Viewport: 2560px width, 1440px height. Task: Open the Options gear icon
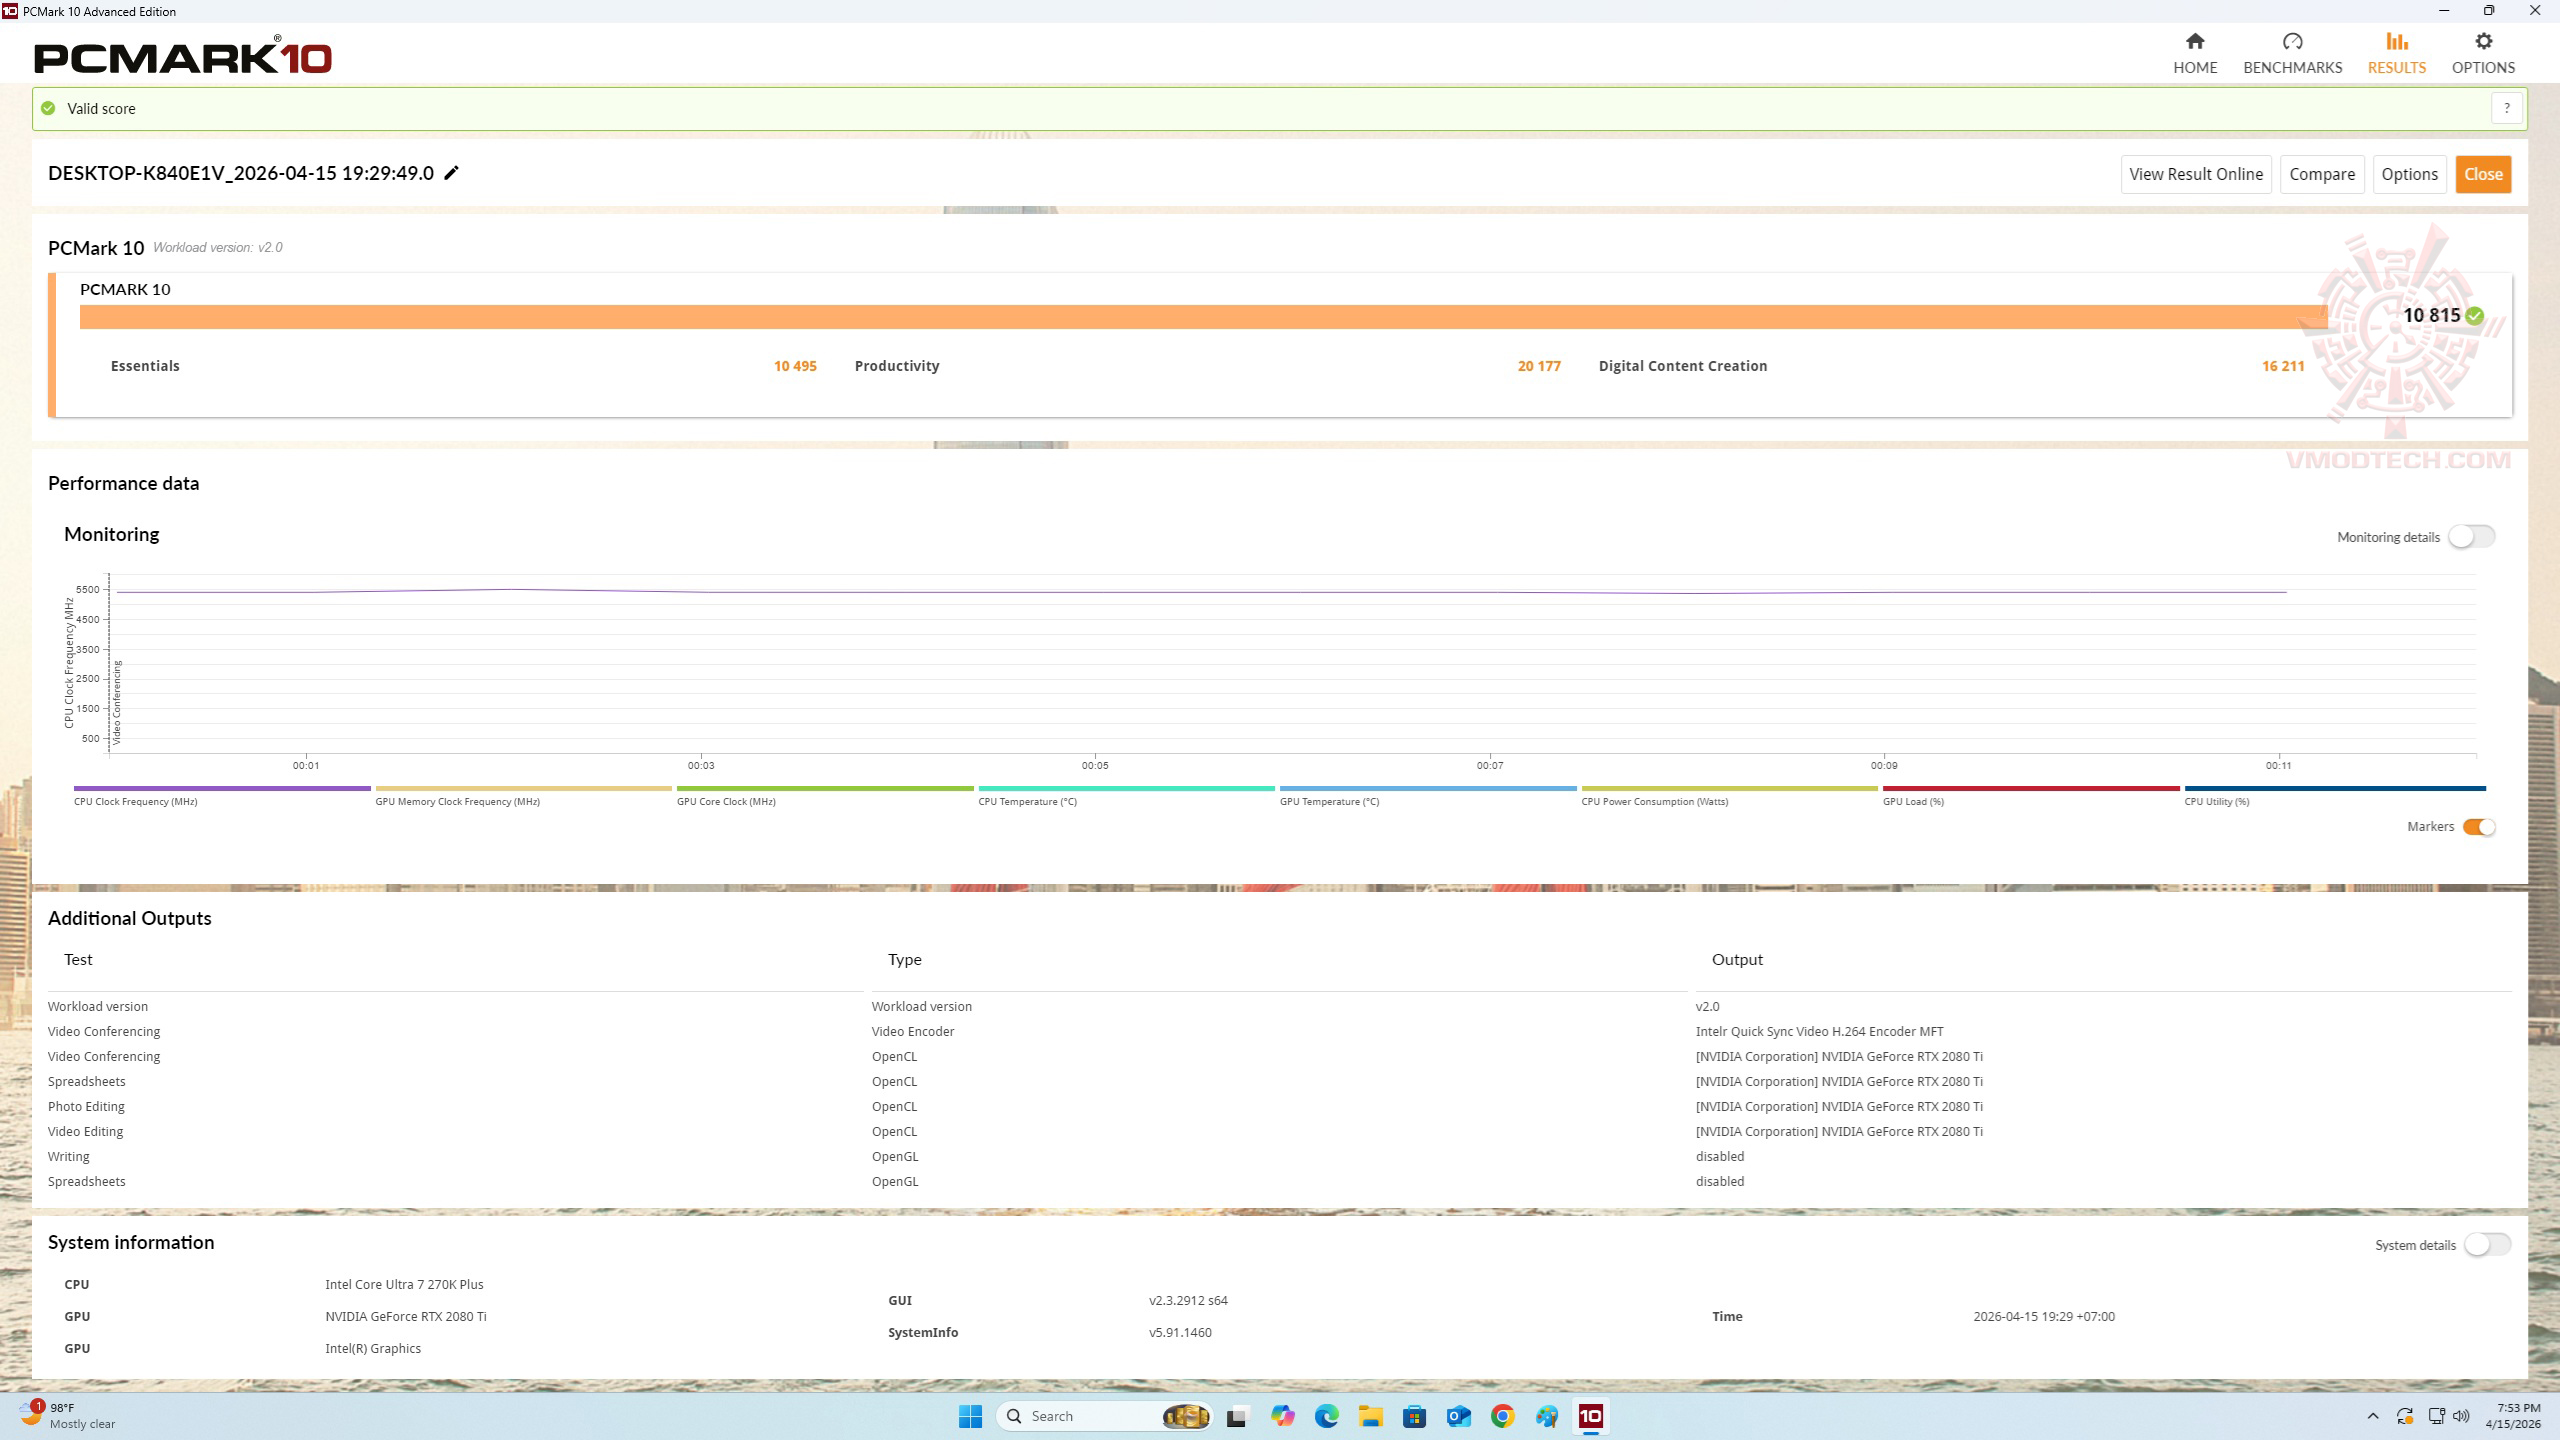point(2483,42)
